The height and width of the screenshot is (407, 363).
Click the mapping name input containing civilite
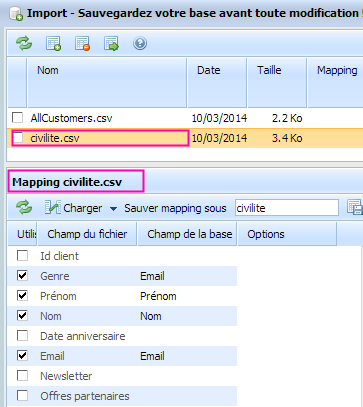(x=287, y=208)
